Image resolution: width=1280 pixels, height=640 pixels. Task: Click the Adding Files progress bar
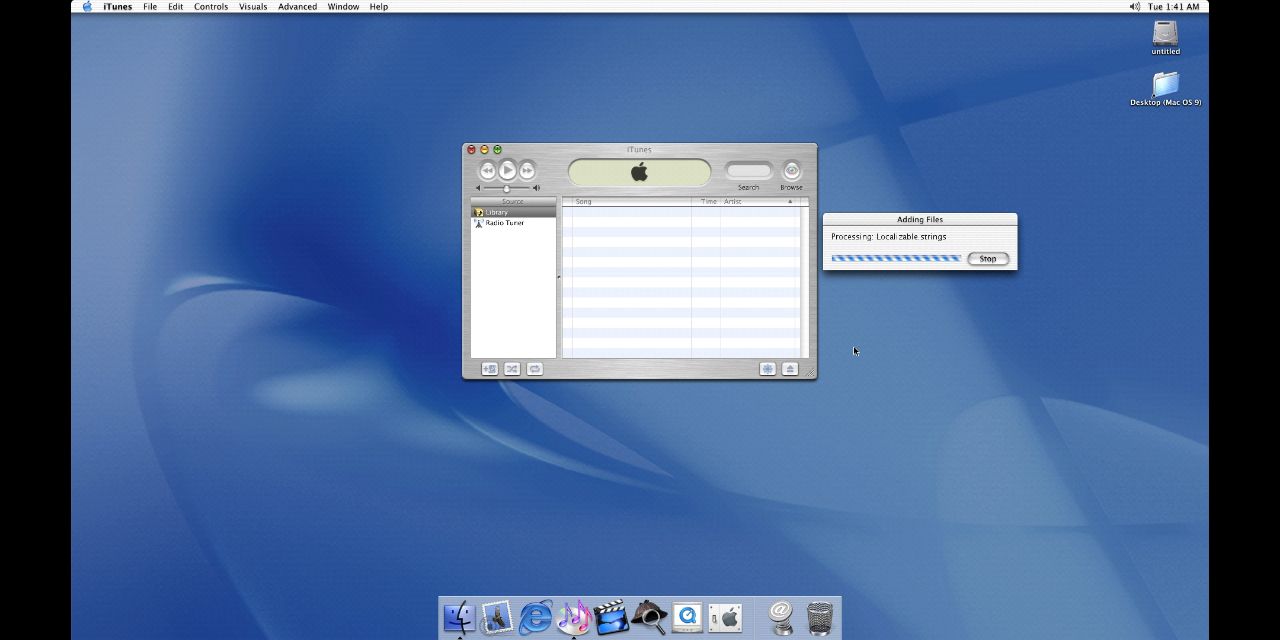point(896,258)
